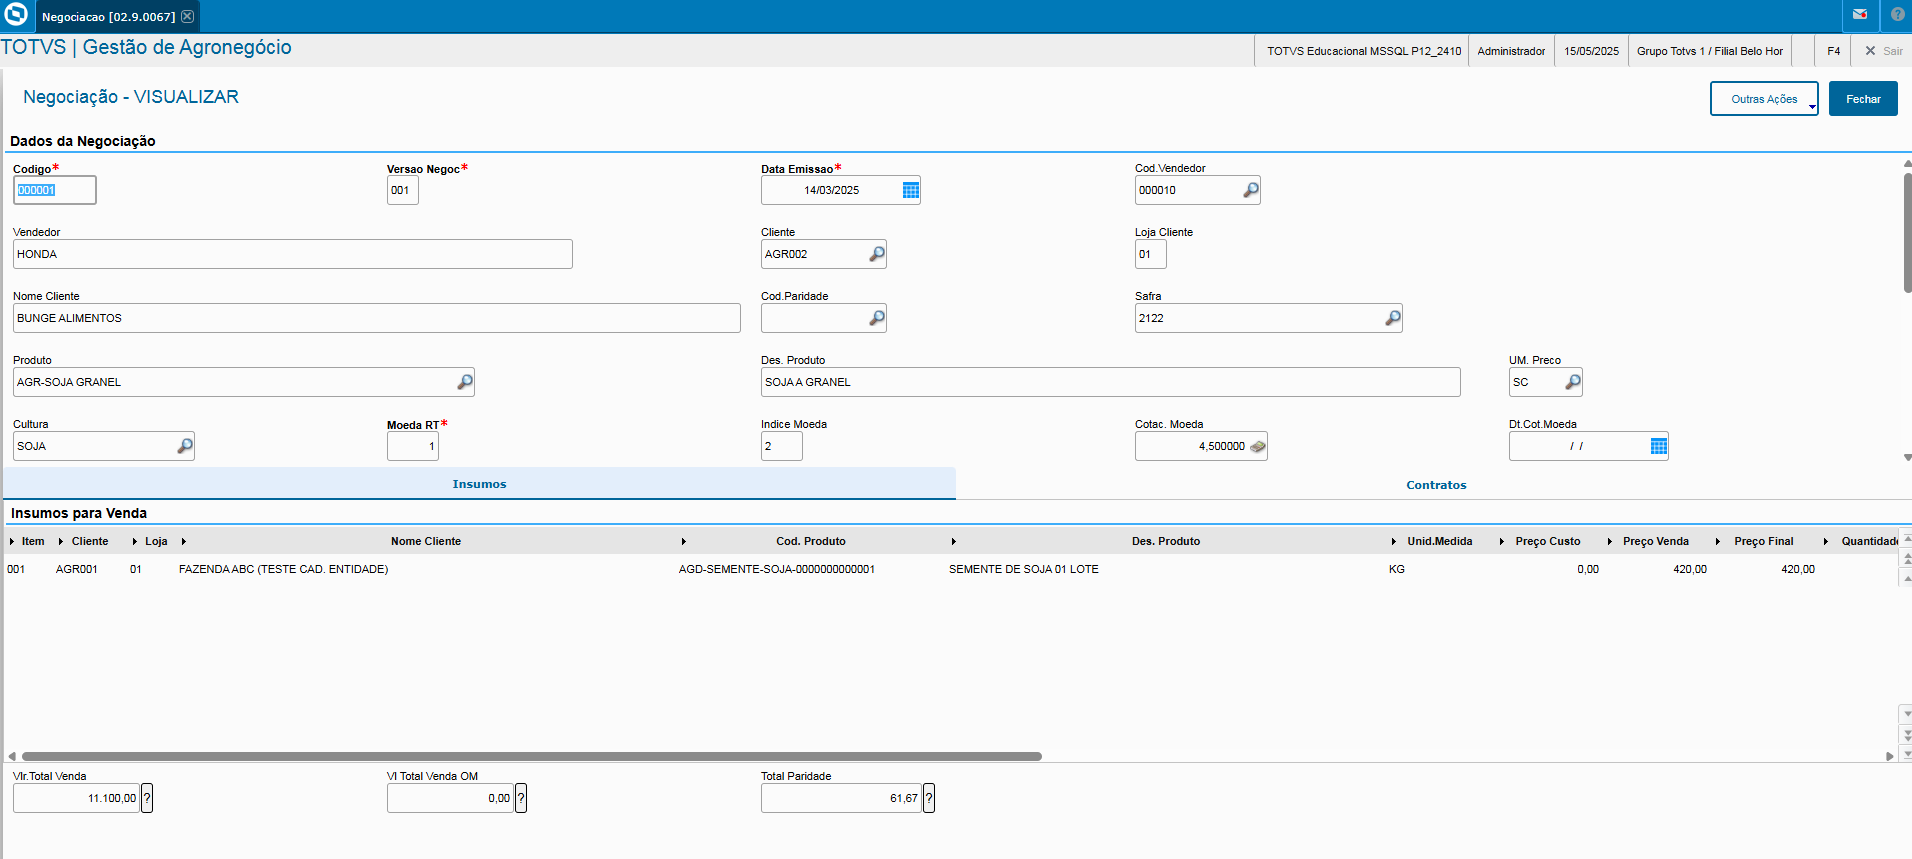Open the Cod.Paridade lookup magnifier

[876, 318]
